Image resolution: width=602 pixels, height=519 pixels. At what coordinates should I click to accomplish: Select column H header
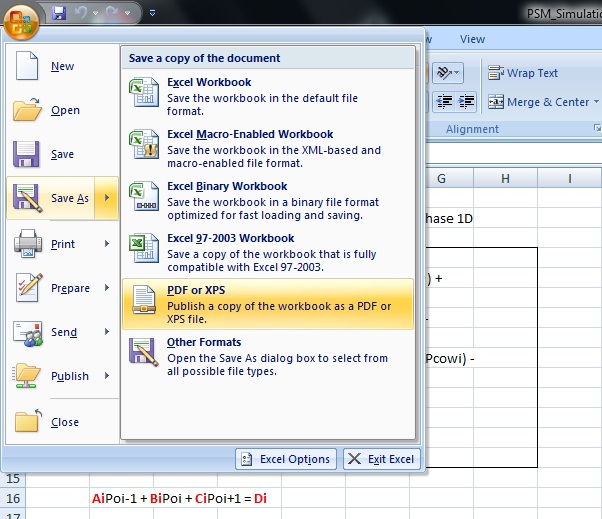click(x=505, y=179)
